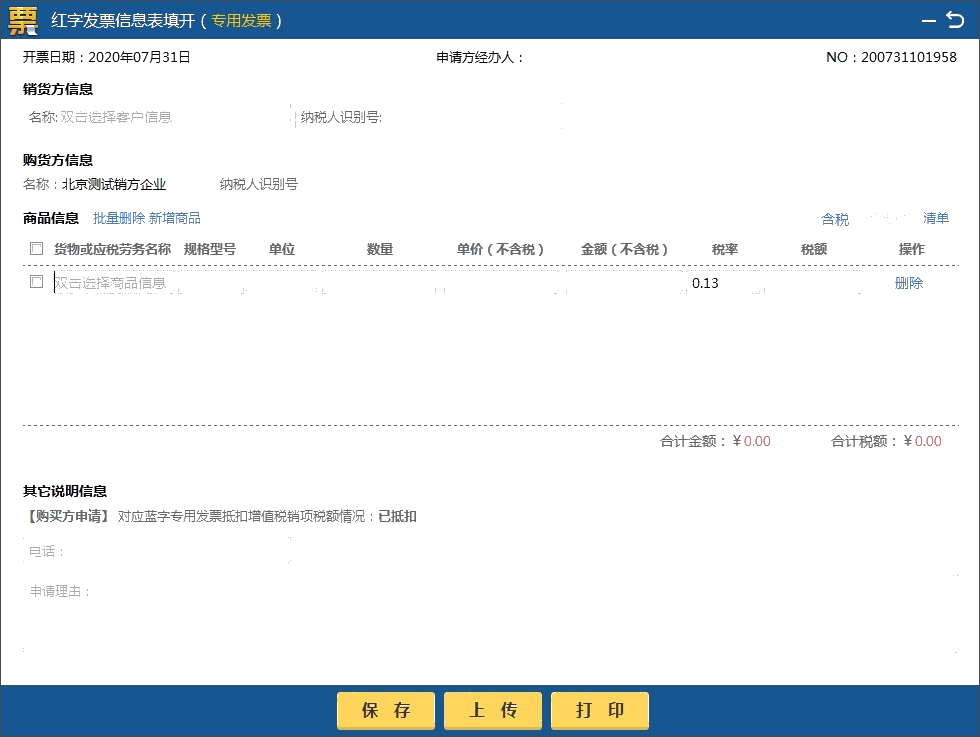This screenshot has width=980, height=737.
Task: Click the 金额(不含税) column header
Action: click(x=624, y=249)
